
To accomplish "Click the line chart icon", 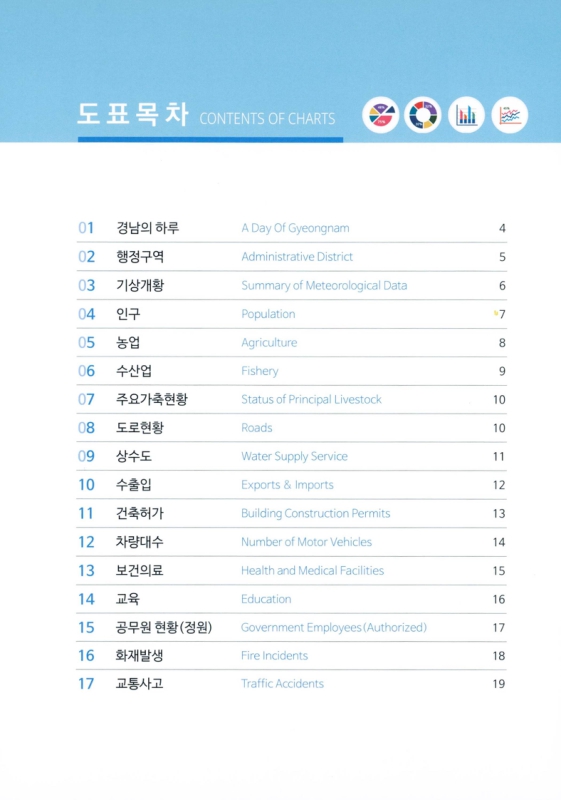I will point(509,115).
